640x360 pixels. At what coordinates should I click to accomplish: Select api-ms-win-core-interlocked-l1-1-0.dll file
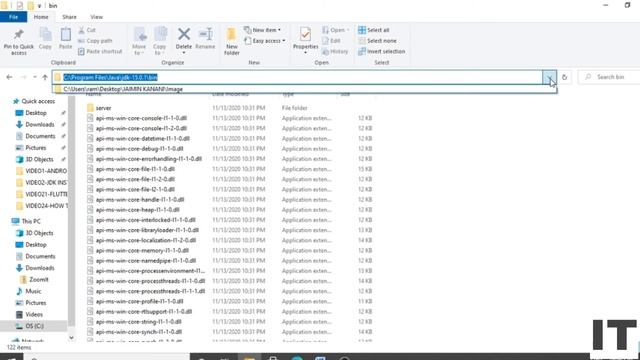(x=146, y=220)
